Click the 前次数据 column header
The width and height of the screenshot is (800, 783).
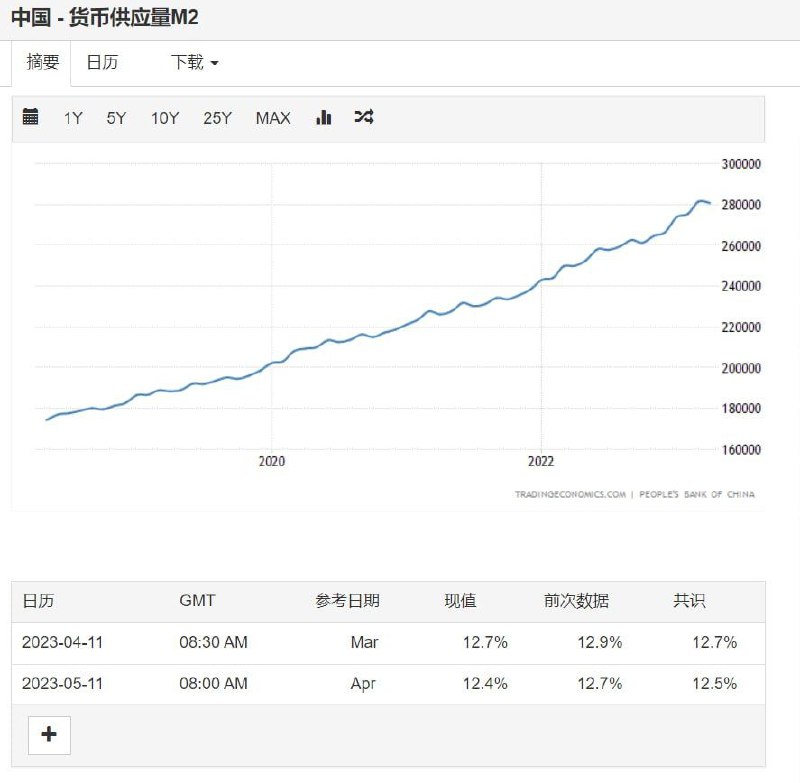[576, 601]
